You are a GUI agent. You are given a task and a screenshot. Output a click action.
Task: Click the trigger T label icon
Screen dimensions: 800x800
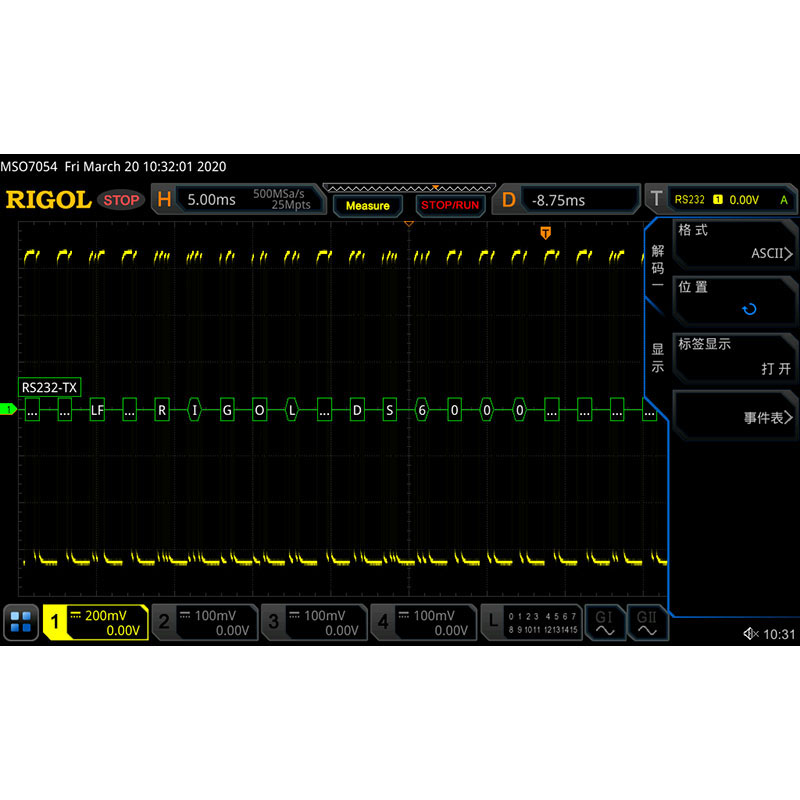point(656,199)
